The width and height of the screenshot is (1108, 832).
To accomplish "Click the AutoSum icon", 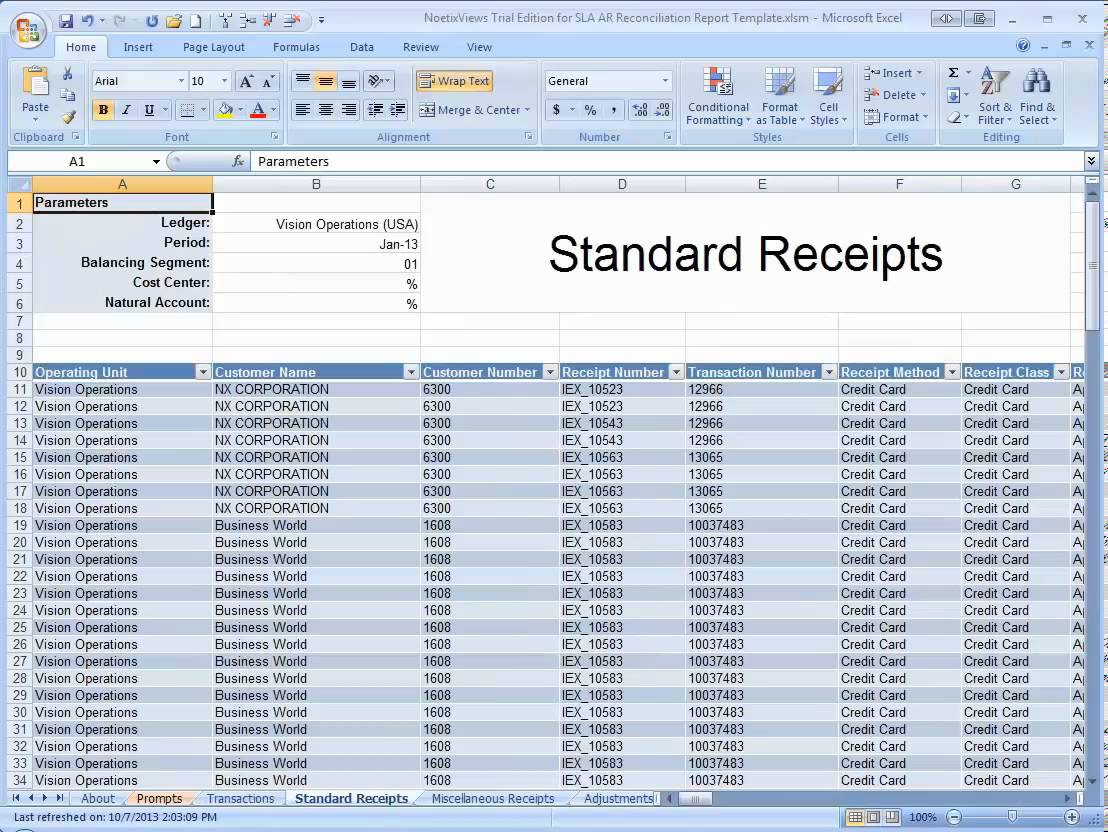I will (x=953, y=72).
